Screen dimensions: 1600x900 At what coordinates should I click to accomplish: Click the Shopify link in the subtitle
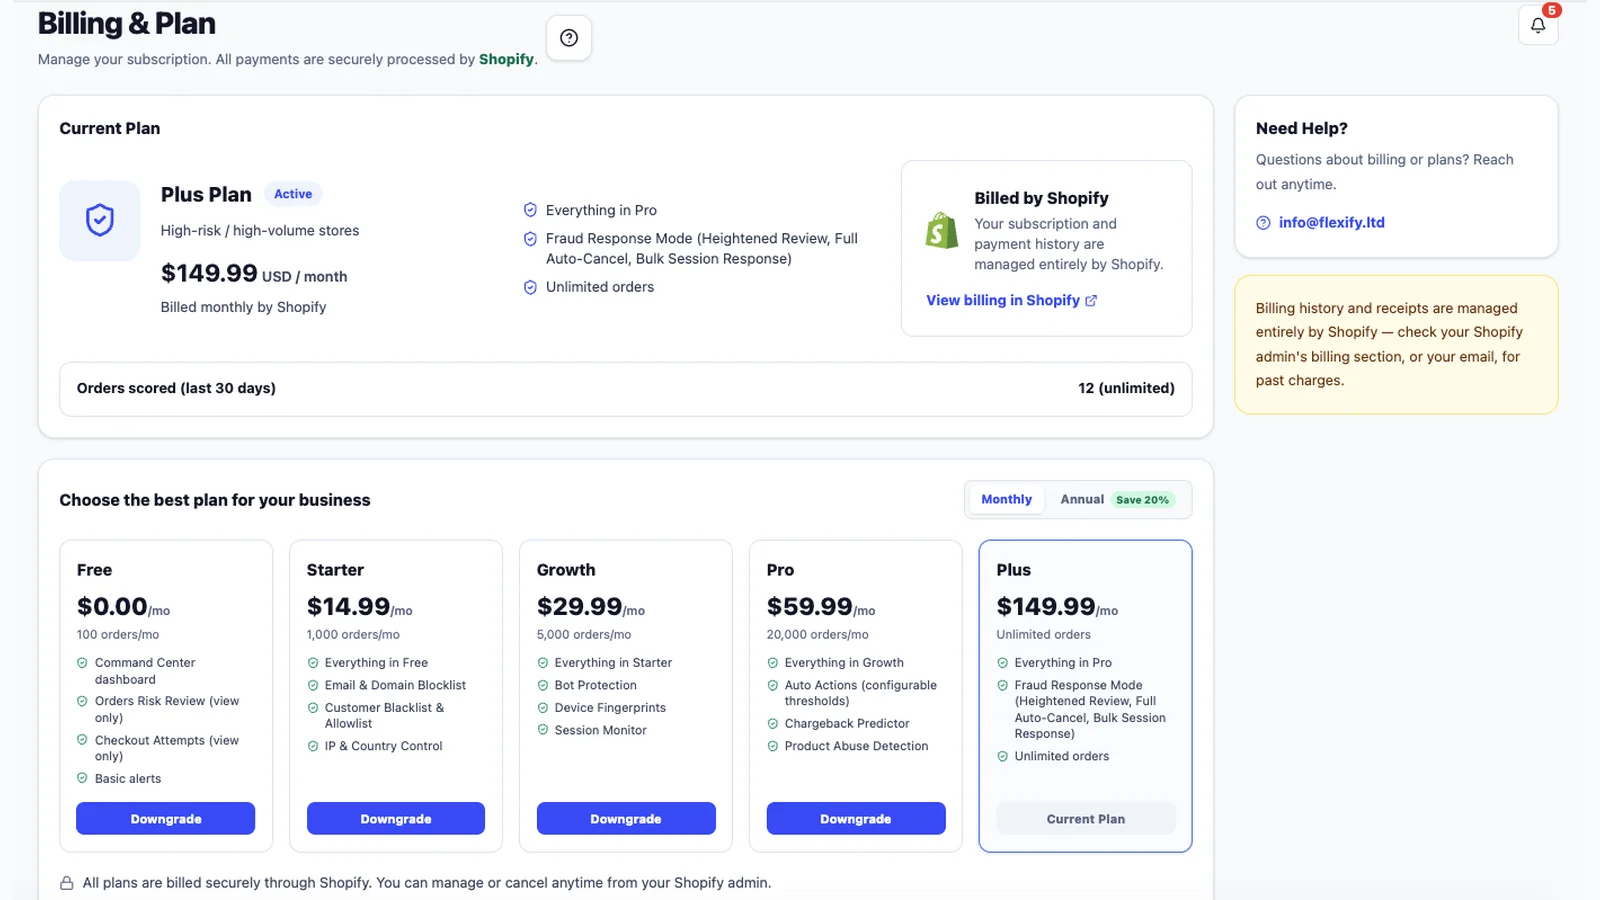tap(506, 59)
